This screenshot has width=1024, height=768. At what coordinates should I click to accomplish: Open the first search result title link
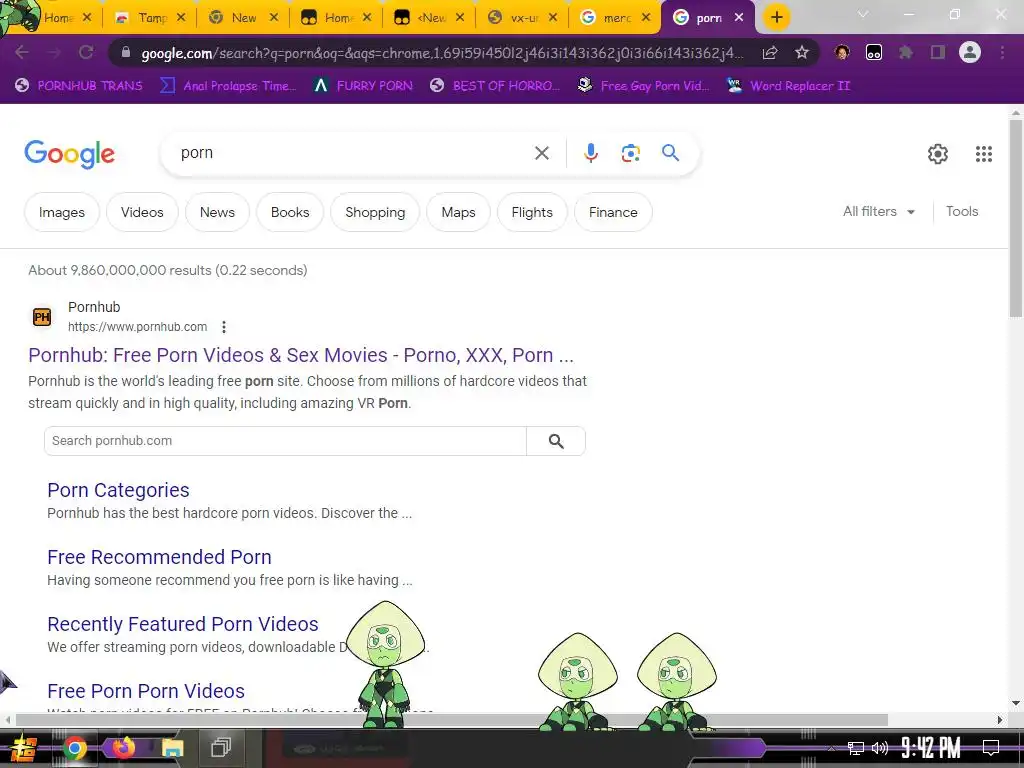click(x=301, y=355)
